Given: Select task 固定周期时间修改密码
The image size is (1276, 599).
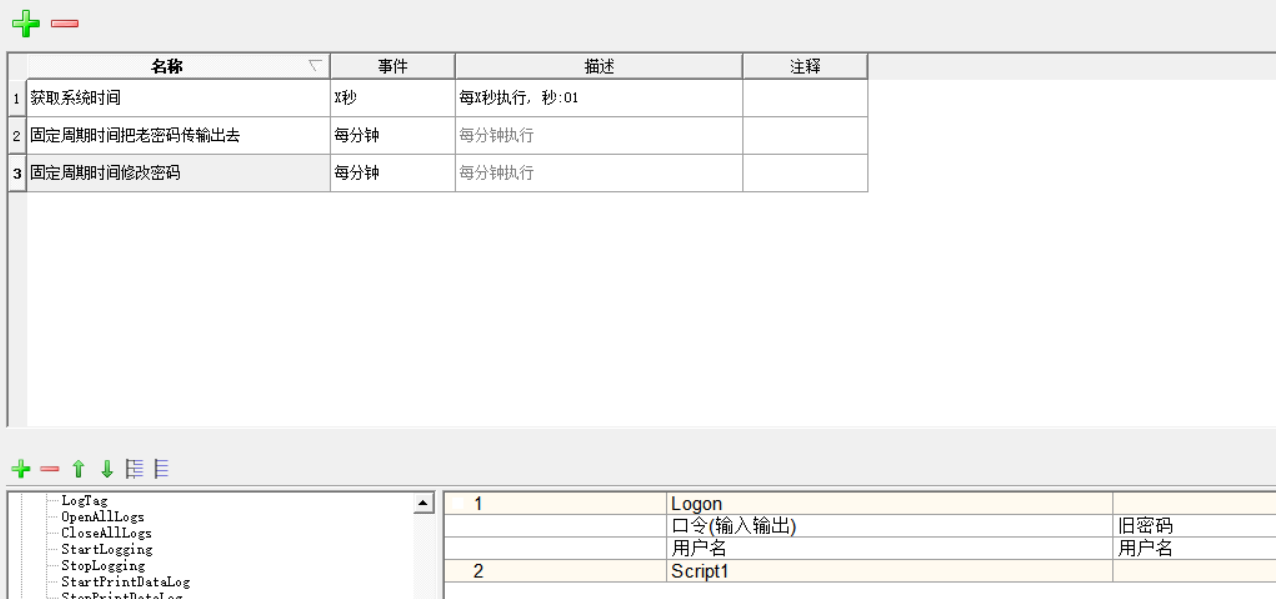Looking at the screenshot, I should click(x=179, y=173).
